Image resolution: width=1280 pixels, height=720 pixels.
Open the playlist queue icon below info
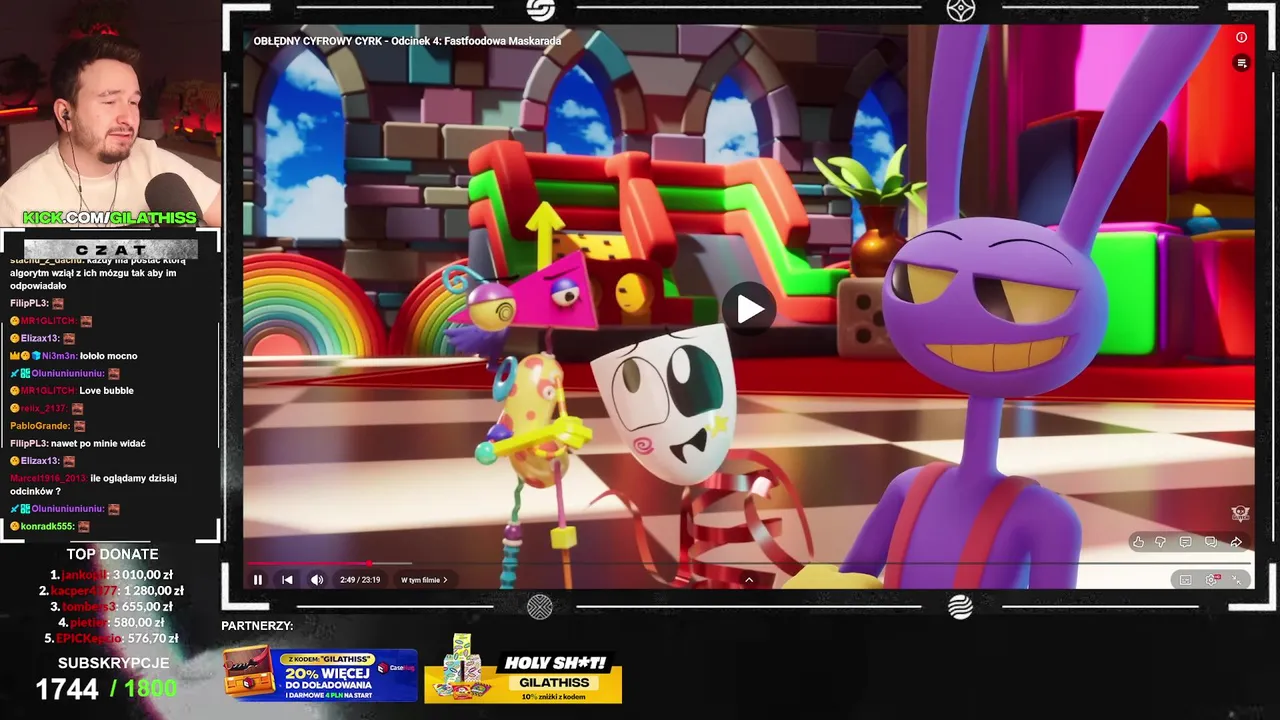point(1241,63)
